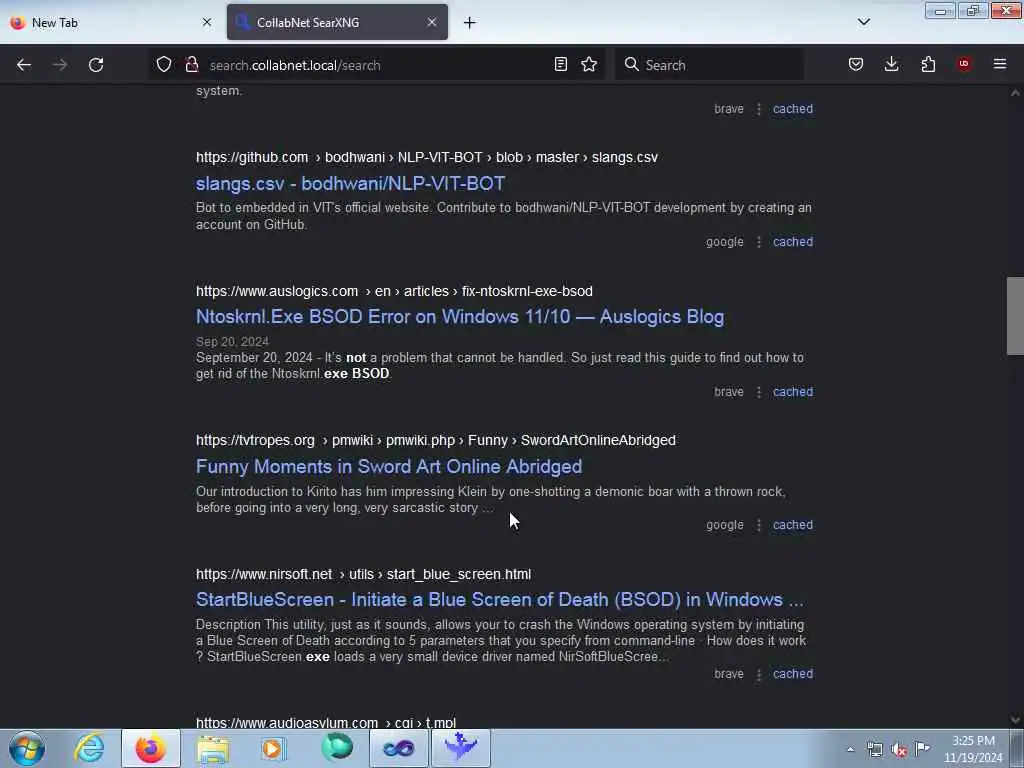Open the StartBlueScreen NirSoft result link
The width and height of the screenshot is (1024, 768).
pos(500,600)
